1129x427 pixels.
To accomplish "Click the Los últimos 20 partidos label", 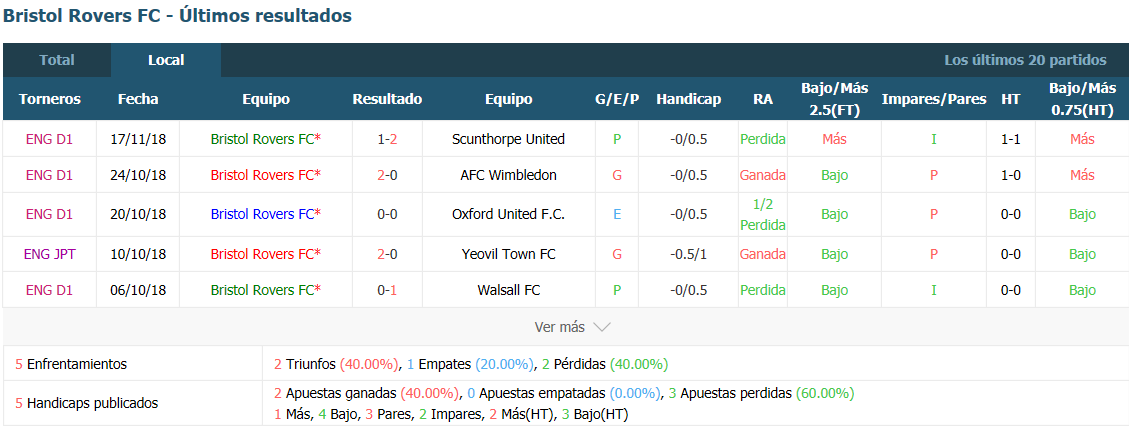I will 1025,60.
